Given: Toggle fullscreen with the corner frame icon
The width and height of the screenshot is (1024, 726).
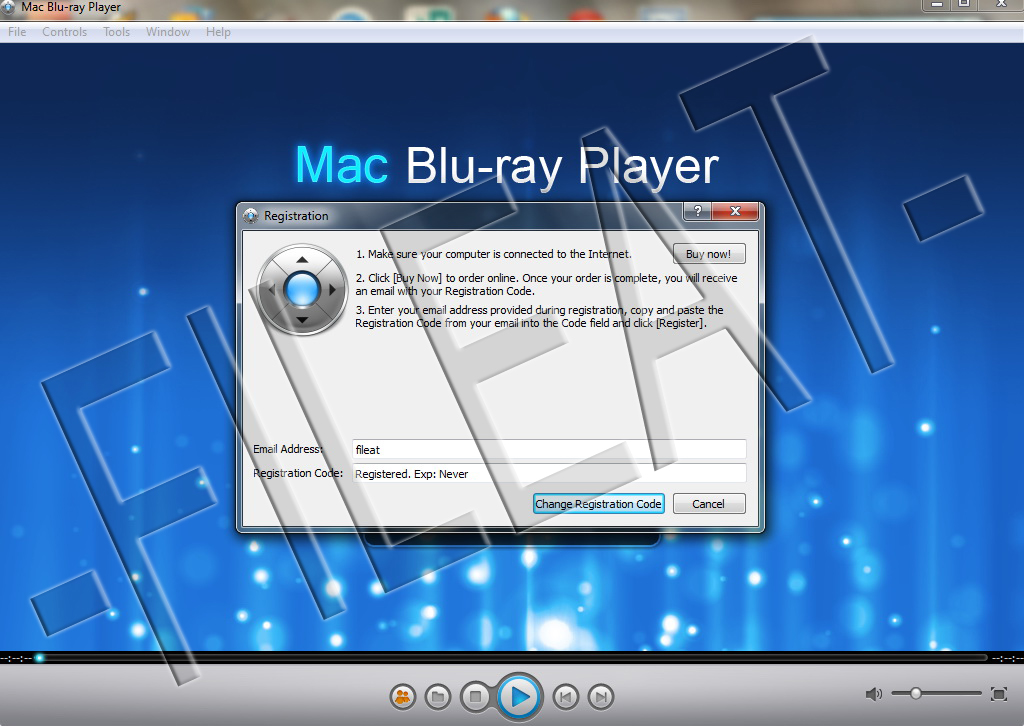Looking at the screenshot, I should [999, 694].
